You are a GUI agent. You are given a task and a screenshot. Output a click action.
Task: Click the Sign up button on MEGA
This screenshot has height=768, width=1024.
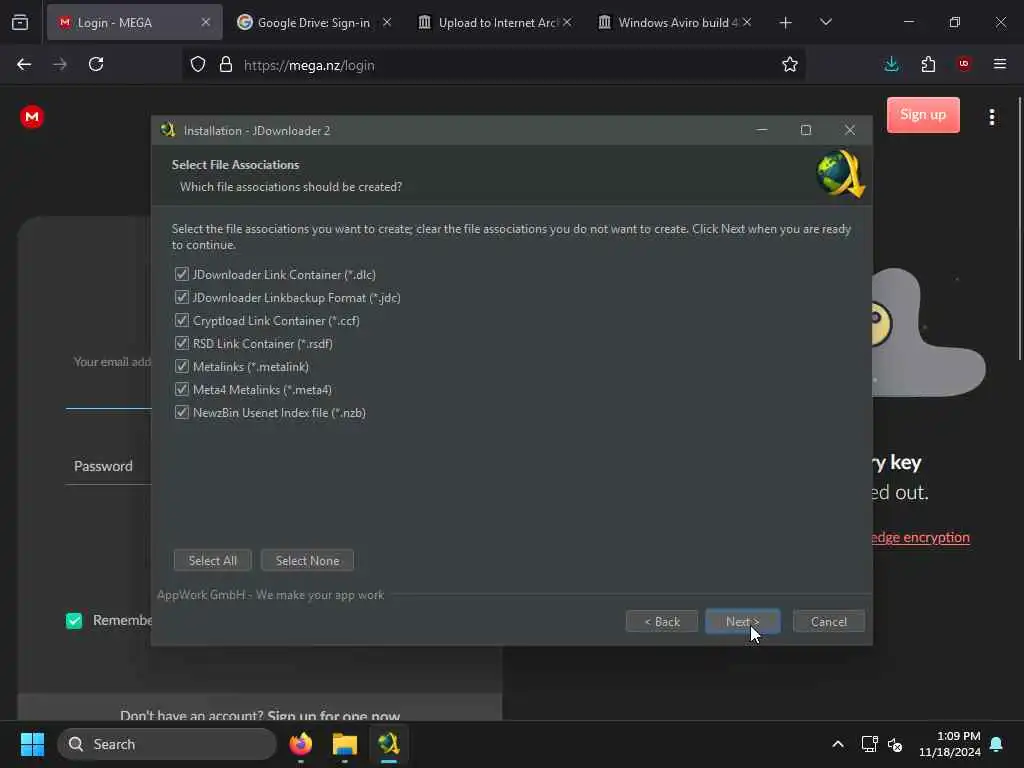click(923, 115)
